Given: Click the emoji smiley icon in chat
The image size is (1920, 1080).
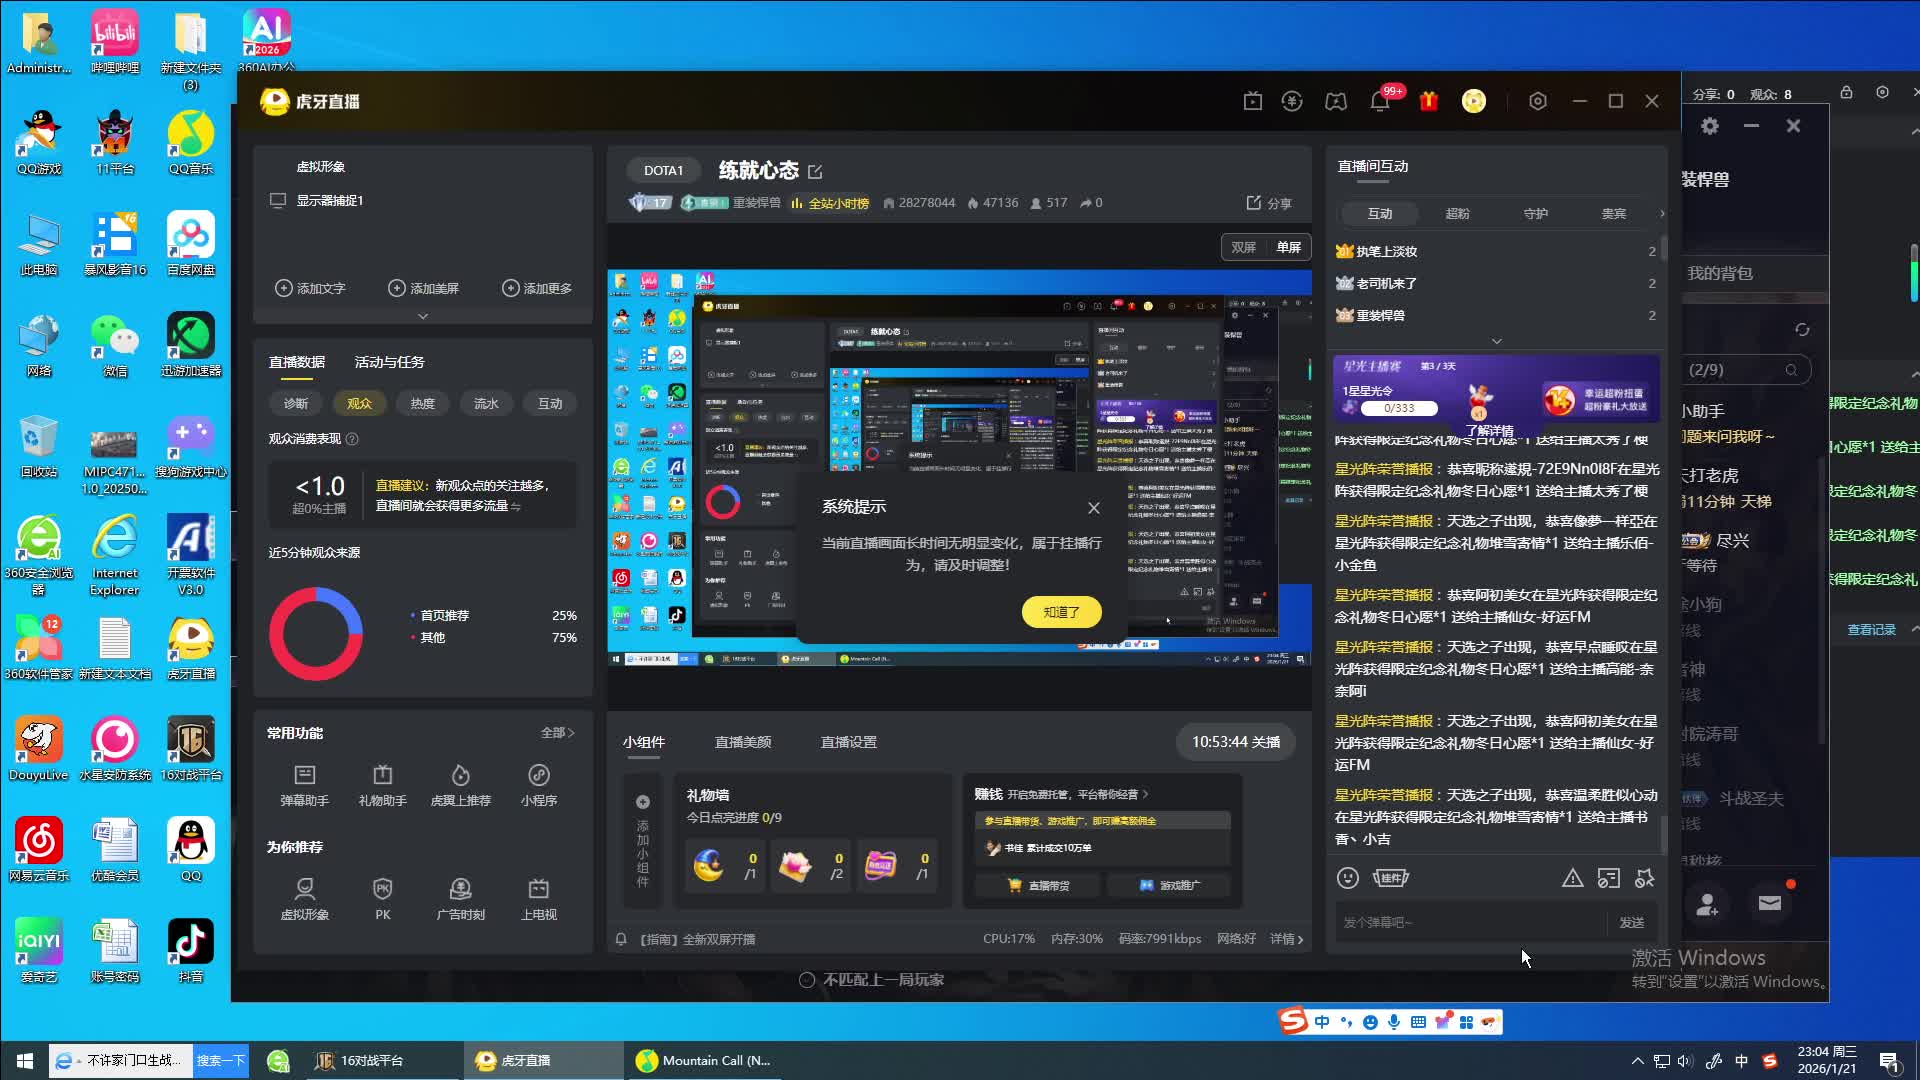Looking at the screenshot, I should click(1347, 878).
